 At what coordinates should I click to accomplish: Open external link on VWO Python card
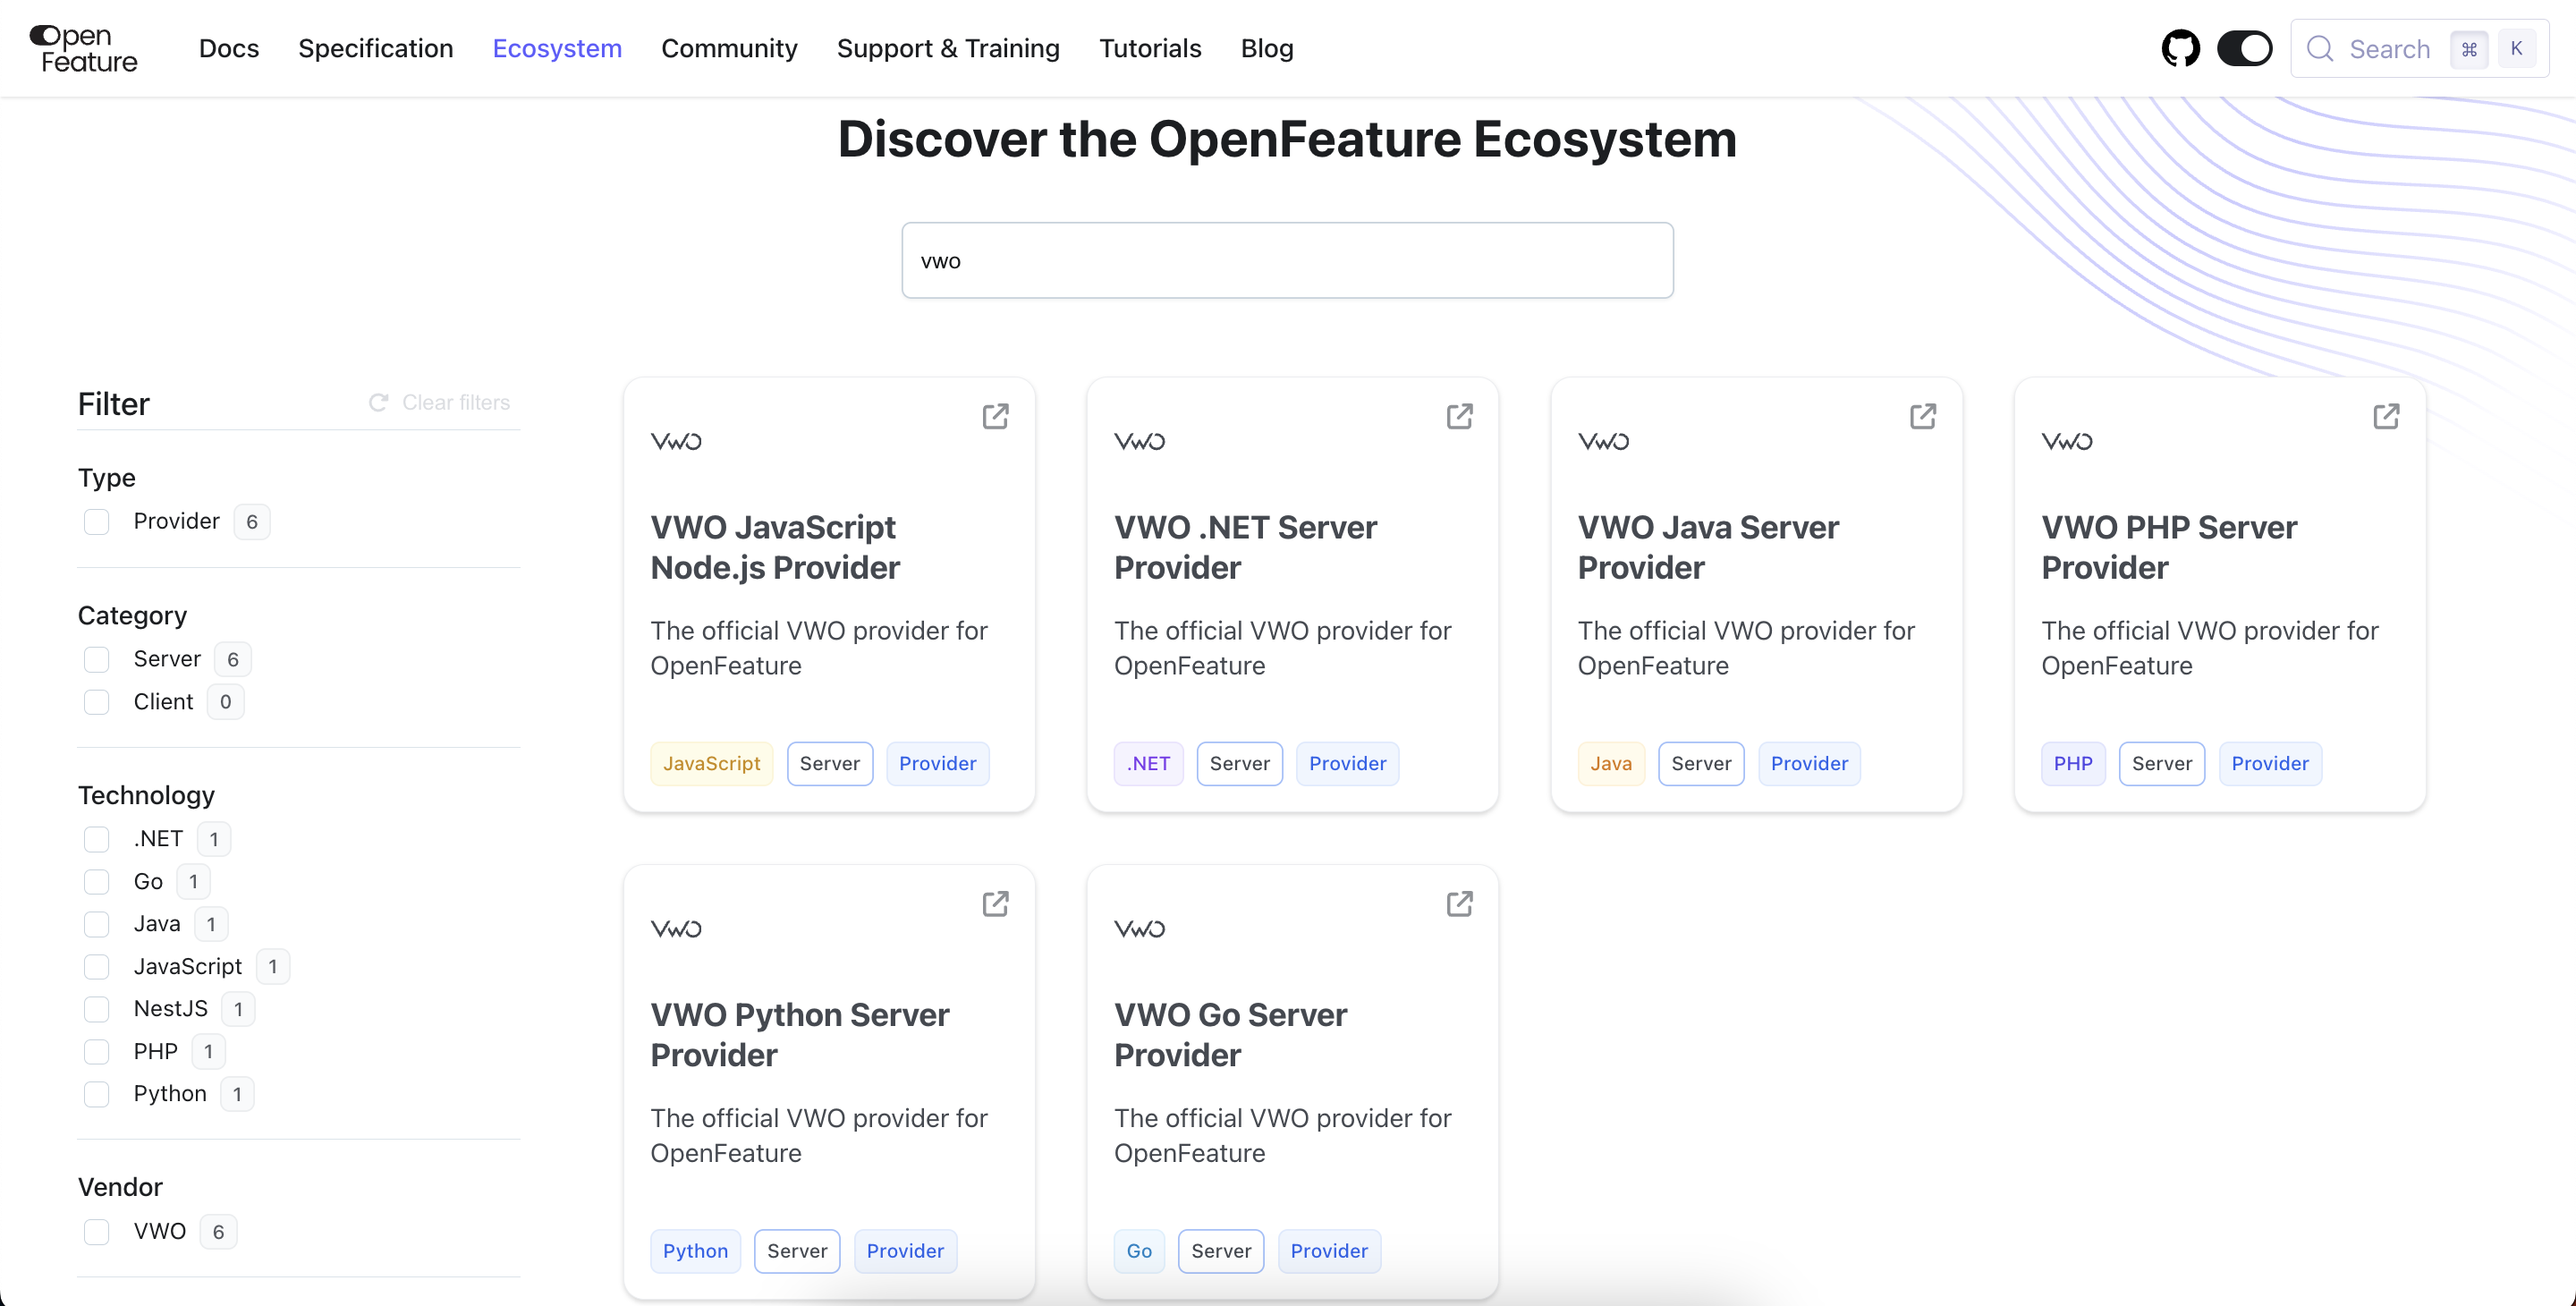pos(995,904)
